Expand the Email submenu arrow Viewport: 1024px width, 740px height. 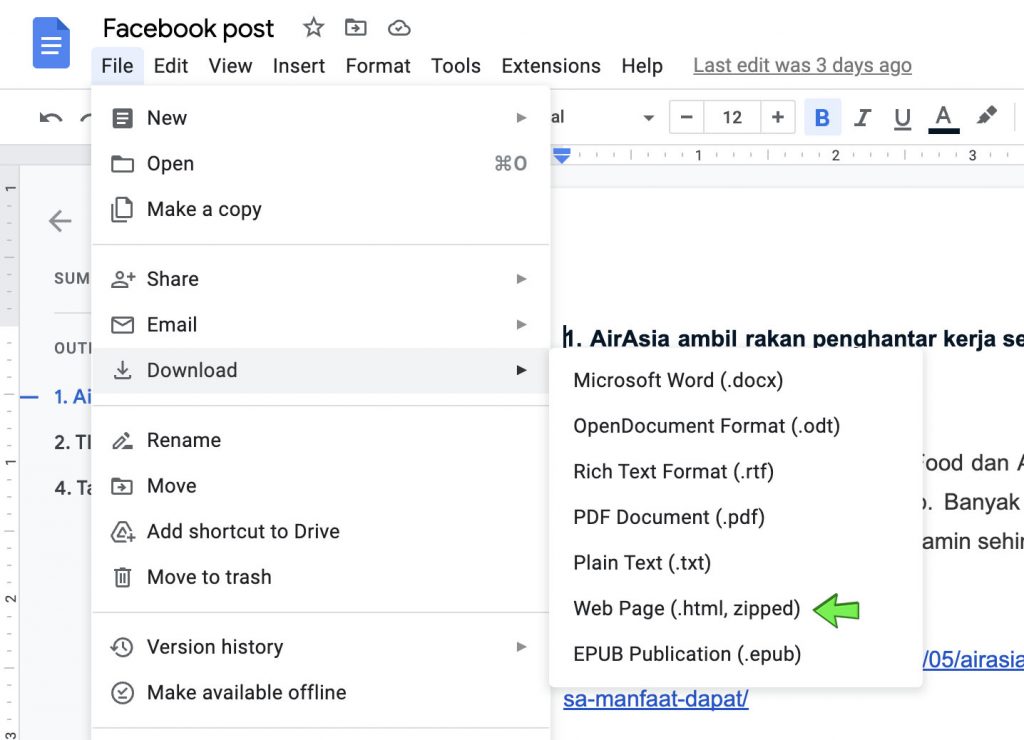(521, 325)
